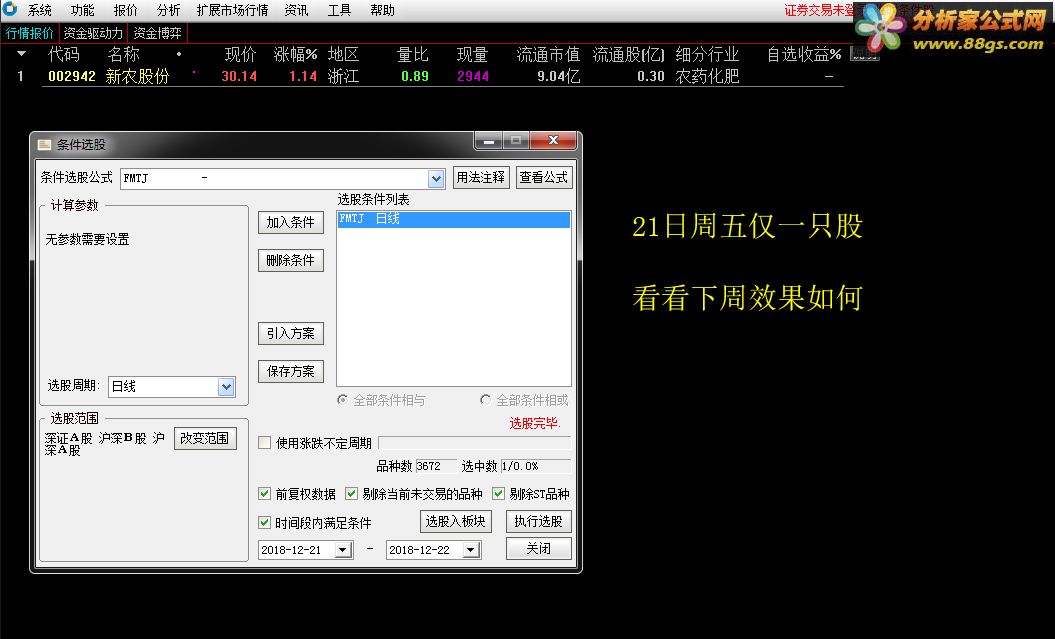This screenshot has height=639, width=1055.
Task: Click the 查看公式 button
Action: tap(541, 177)
